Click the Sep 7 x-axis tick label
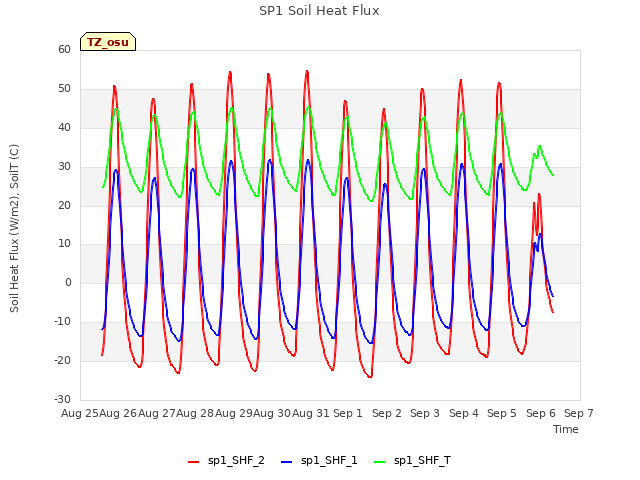This screenshot has height=480, width=640. click(x=579, y=413)
